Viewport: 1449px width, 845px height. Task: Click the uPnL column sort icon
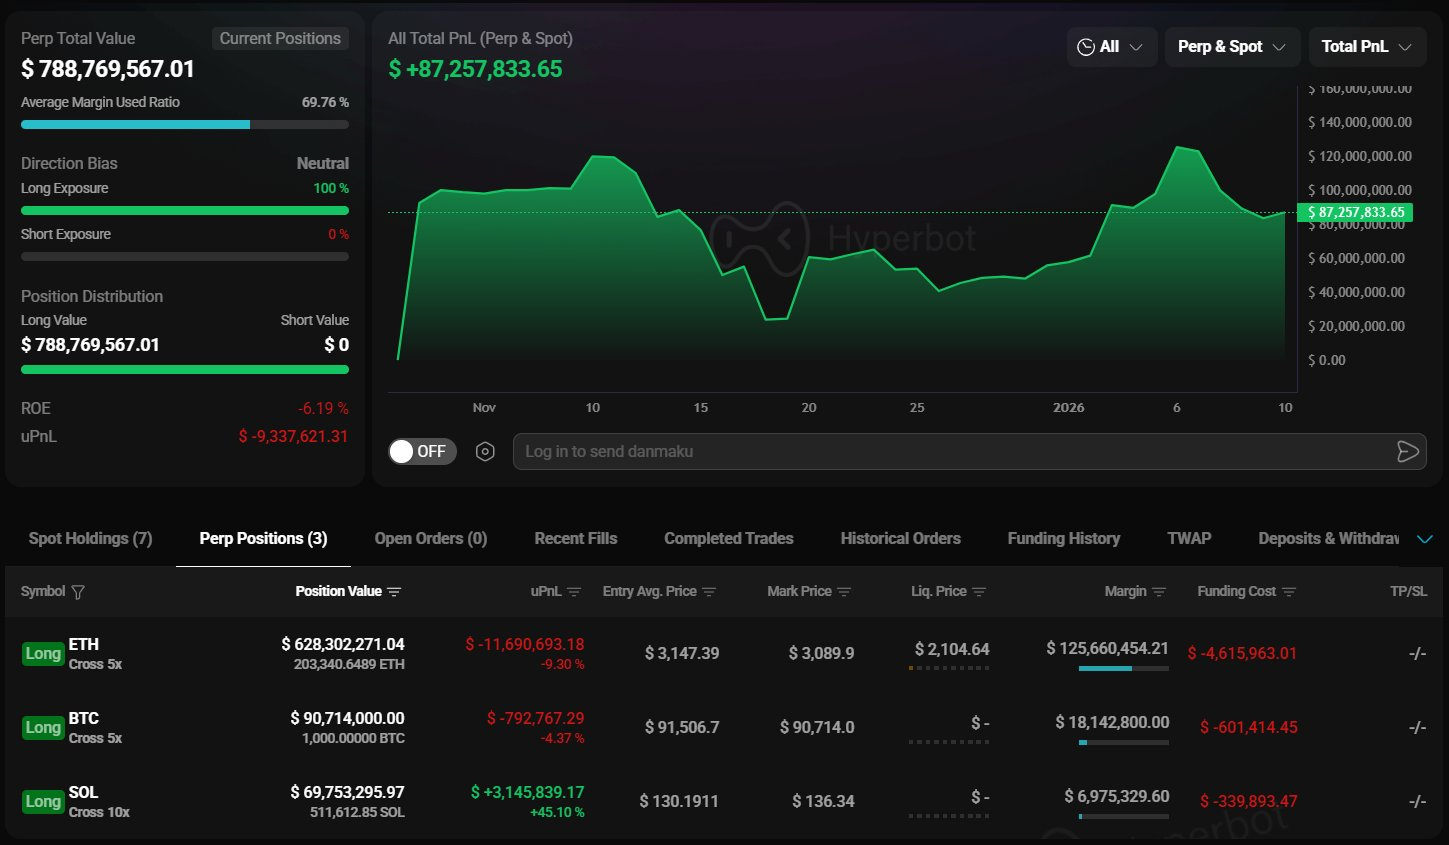coord(574,592)
